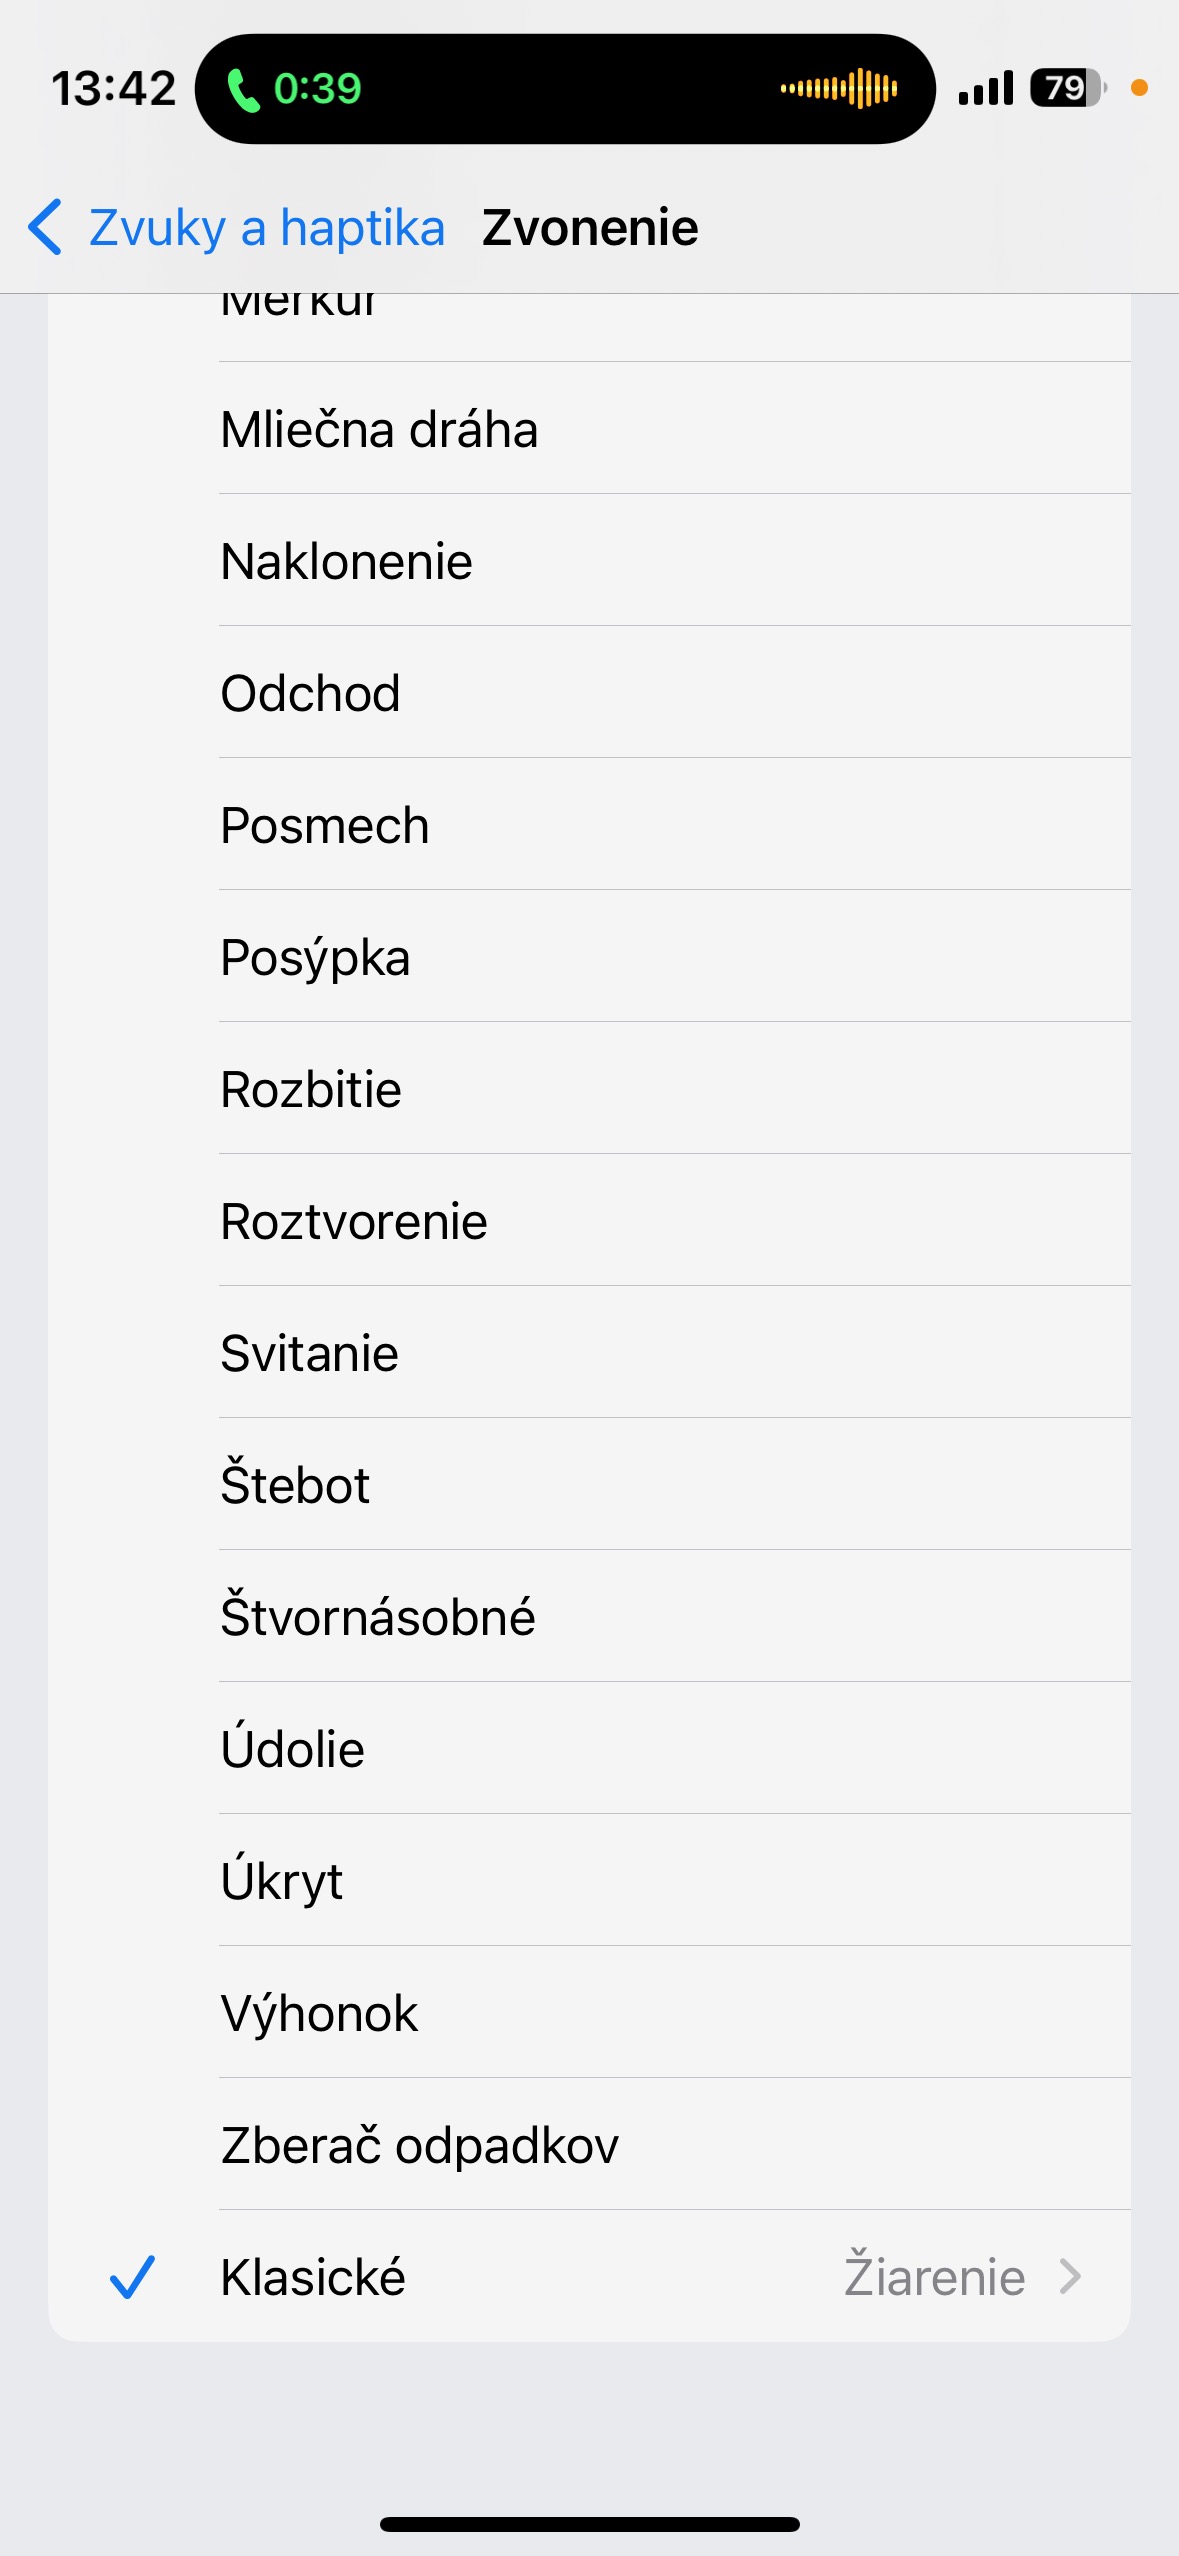This screenshot has height=2556, width=1179.
Task: Tap the home indicator bar
Action: [589, 2524]
